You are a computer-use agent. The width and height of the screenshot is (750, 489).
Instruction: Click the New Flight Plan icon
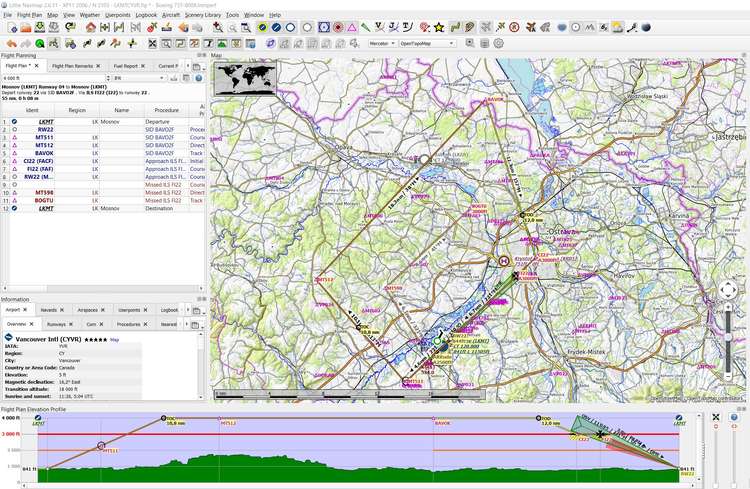pyautogui.click(x=10, y=28)
